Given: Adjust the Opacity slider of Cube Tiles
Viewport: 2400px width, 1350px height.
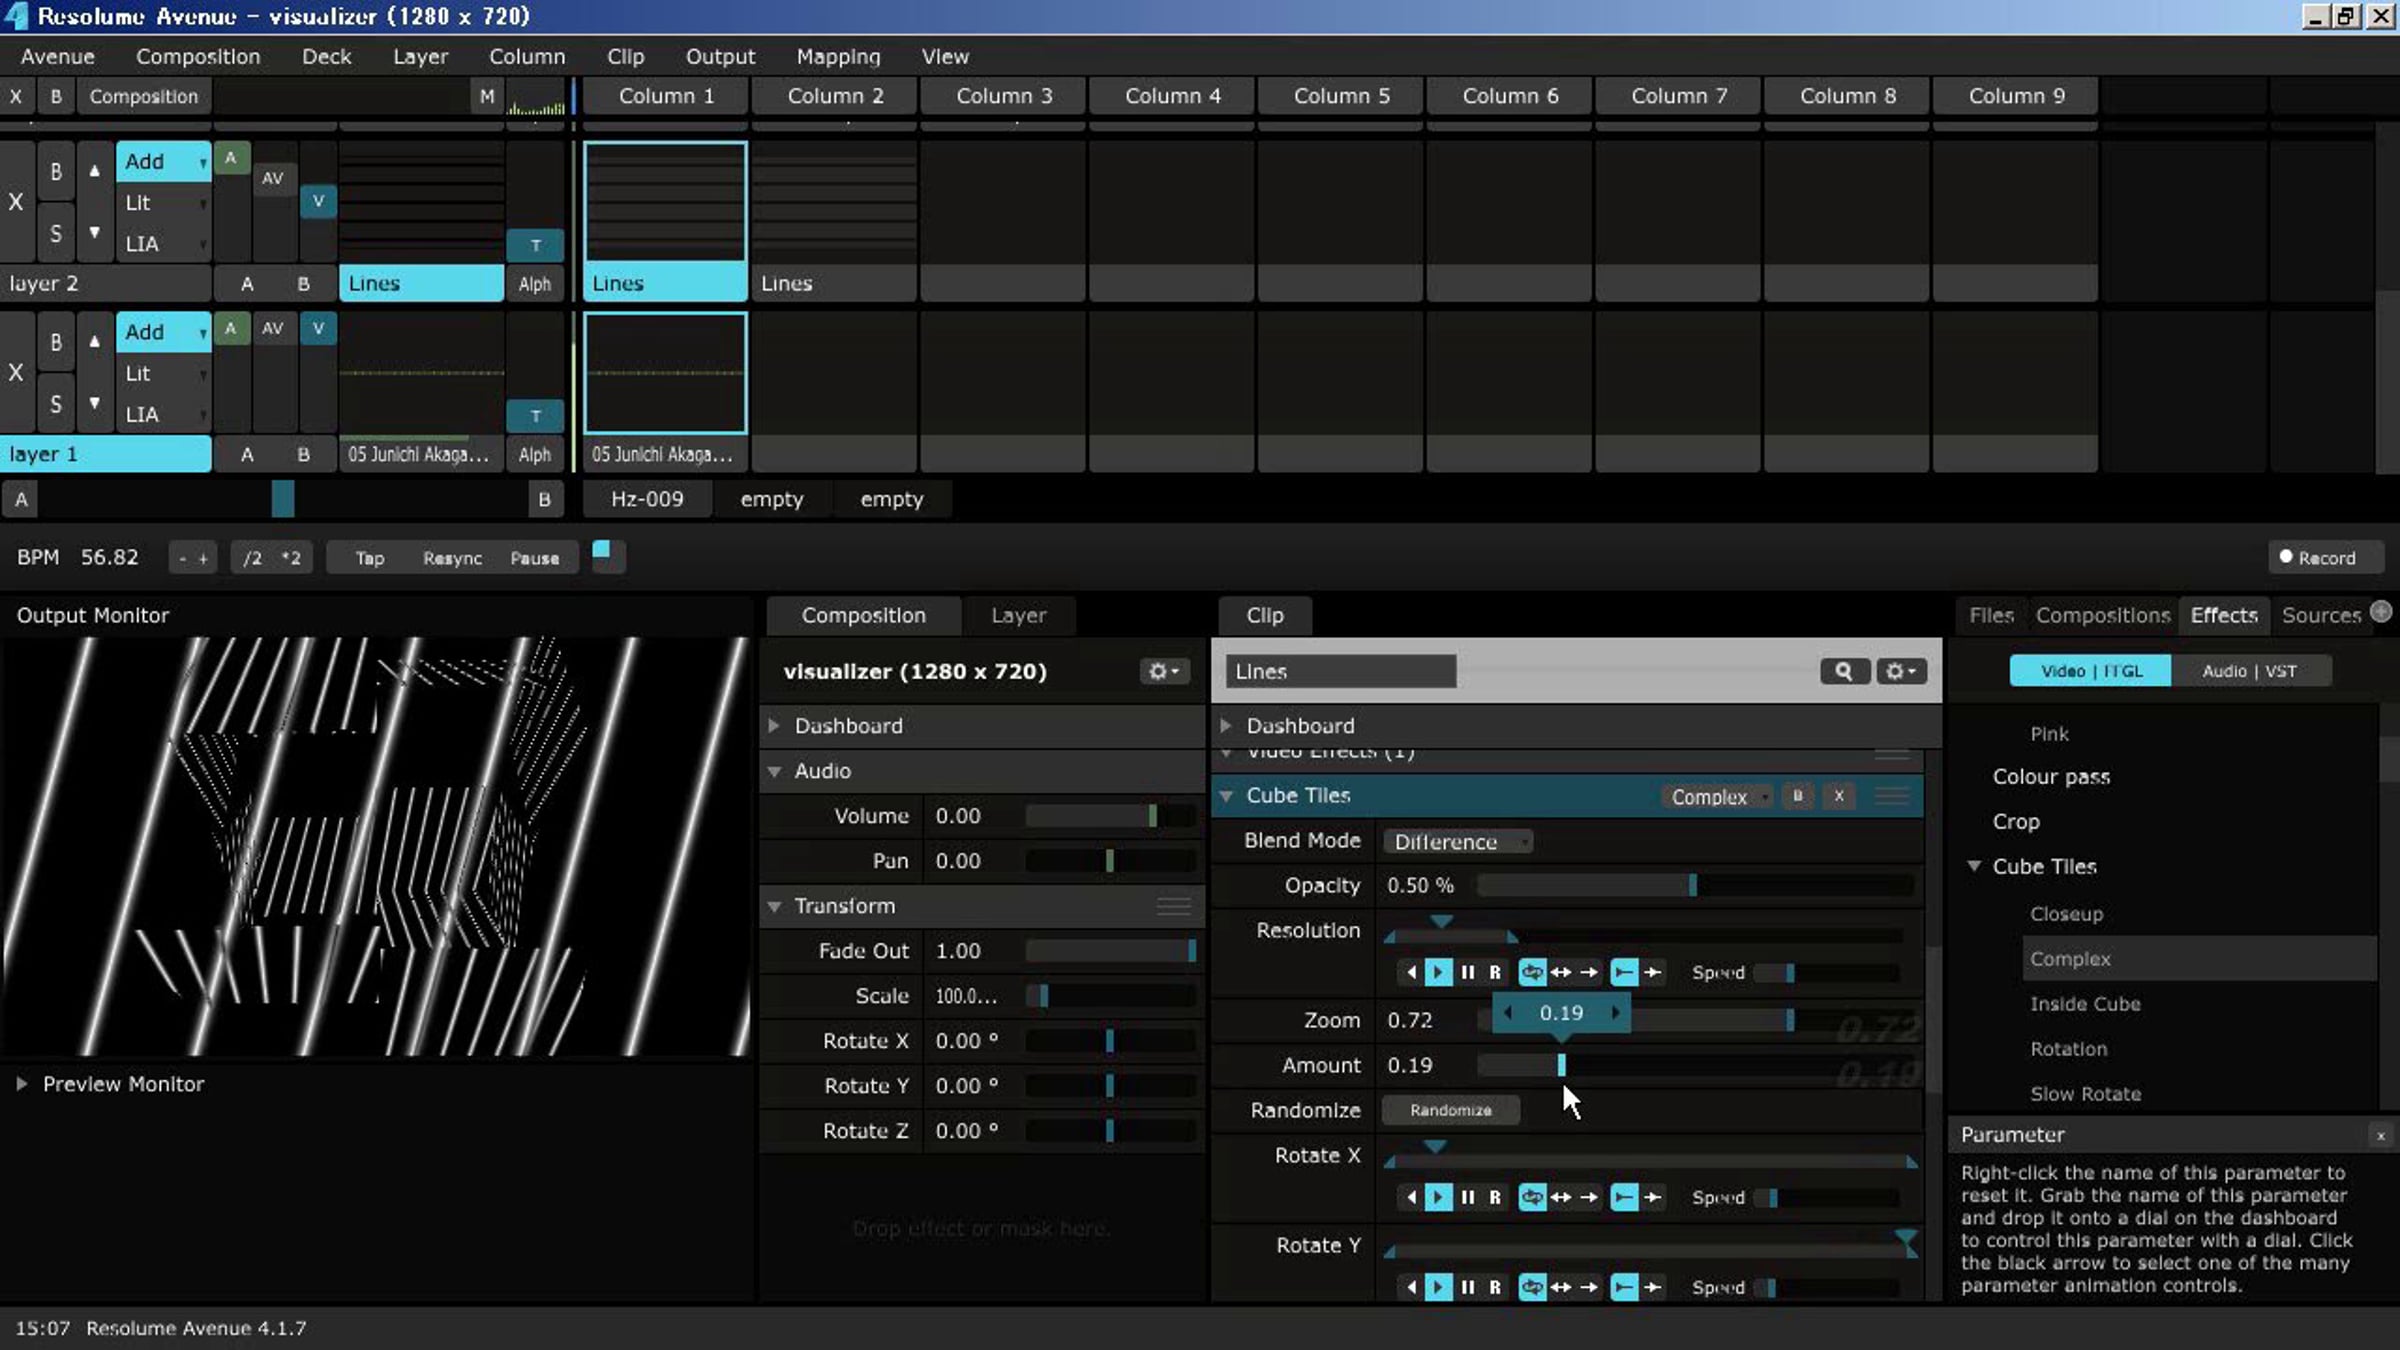Looking at the screenshot, I should click(x=1692, y=885).
